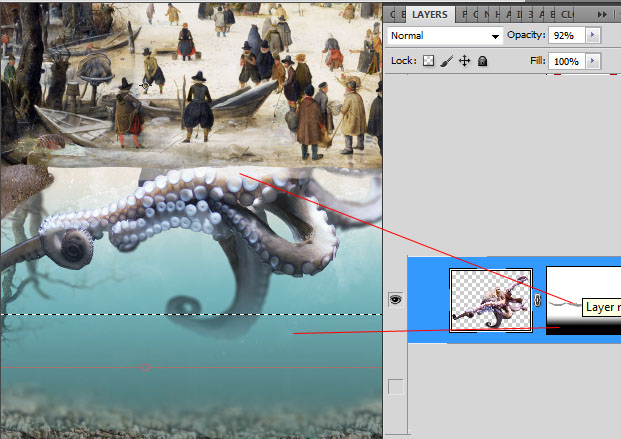Select the octopus layer's mask thumbnail
This screenshot has height=439, width=621.
[x=583, y=301]
